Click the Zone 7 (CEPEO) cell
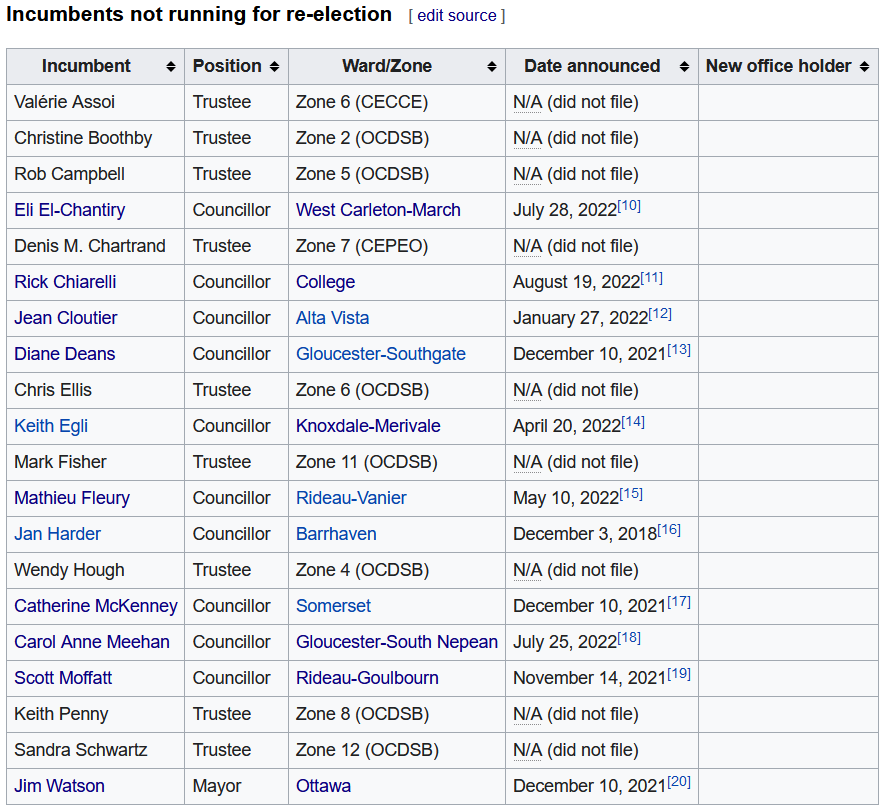884x812 pixels. [397, 246]
